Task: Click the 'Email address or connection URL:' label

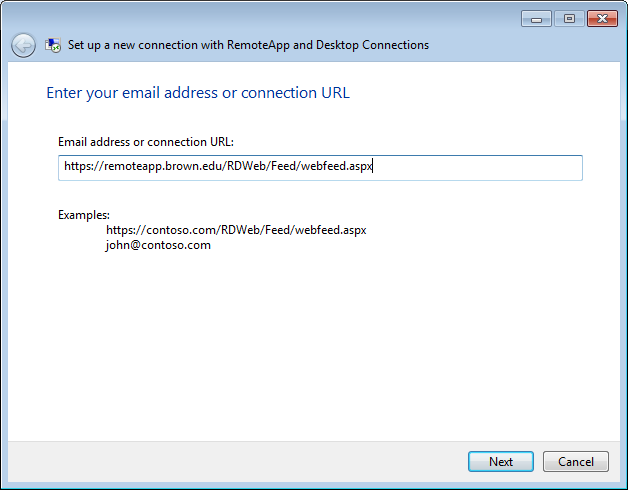Action: click(146, 142)
